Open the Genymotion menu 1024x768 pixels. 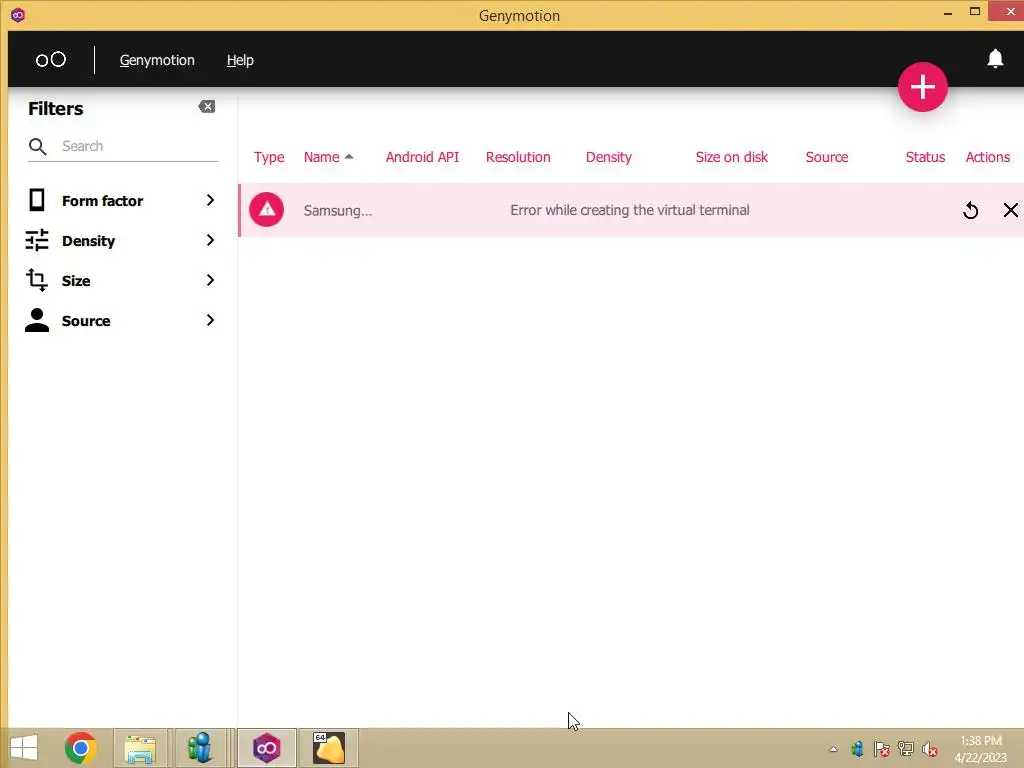click(157, 60)
